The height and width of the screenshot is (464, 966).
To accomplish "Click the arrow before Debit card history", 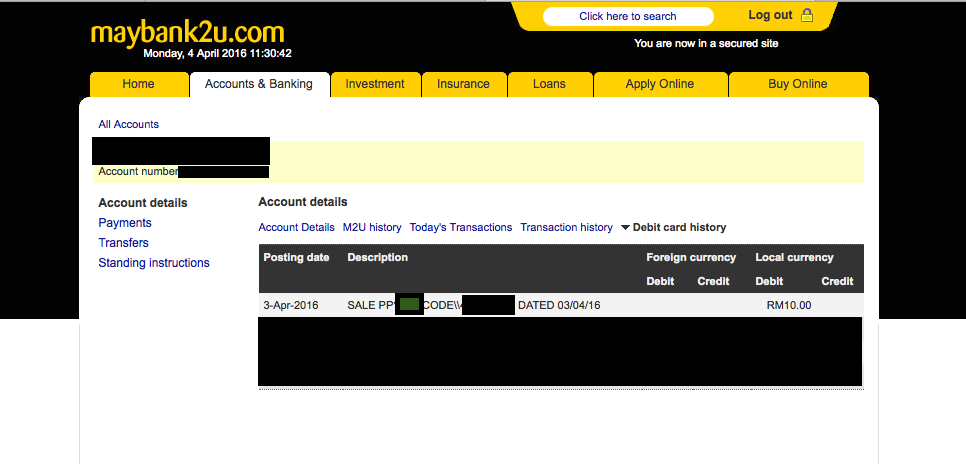I will pos(625,227).
